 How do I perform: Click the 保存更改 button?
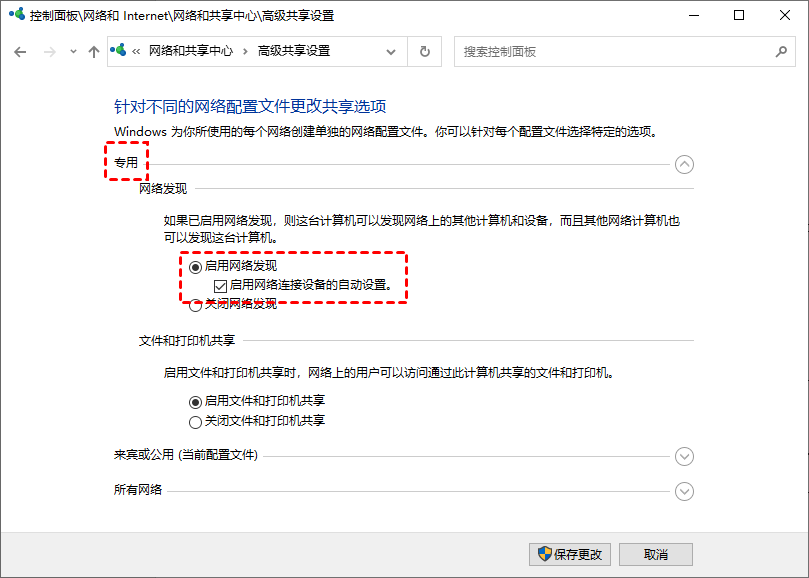pos(569,554)
